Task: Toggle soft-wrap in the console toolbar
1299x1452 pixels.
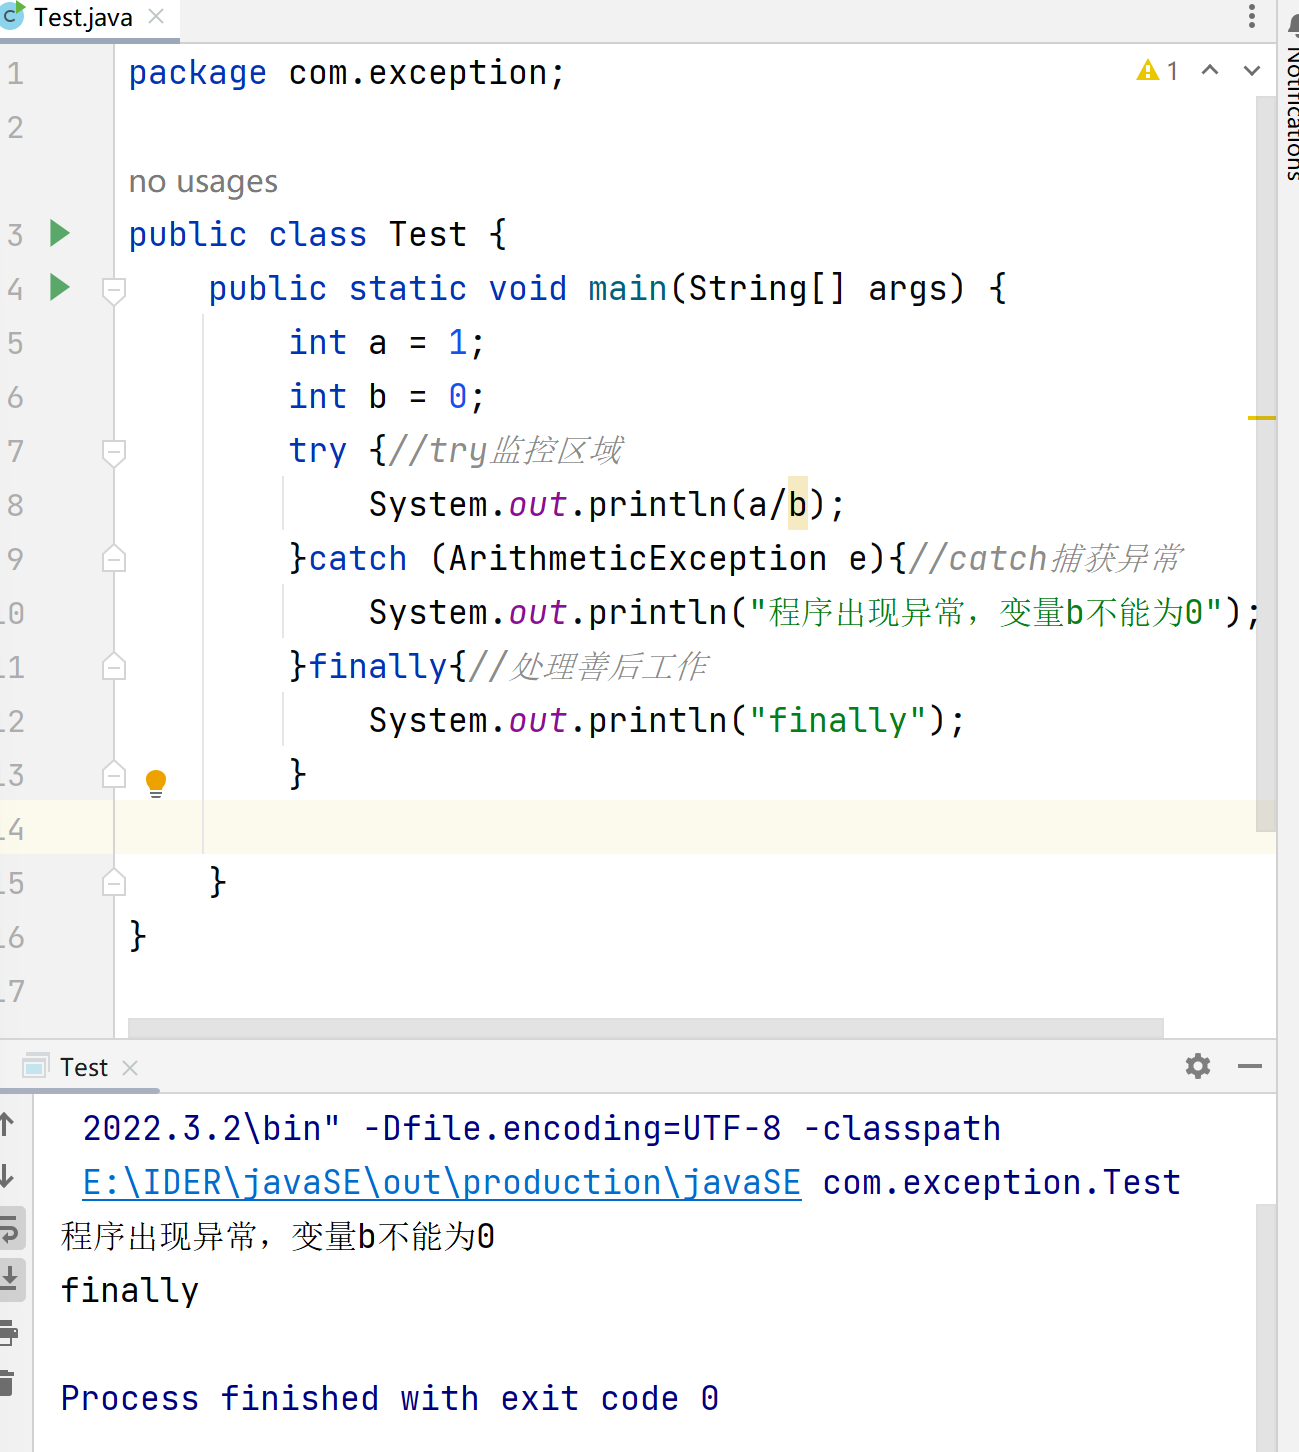Action: 9,1228
